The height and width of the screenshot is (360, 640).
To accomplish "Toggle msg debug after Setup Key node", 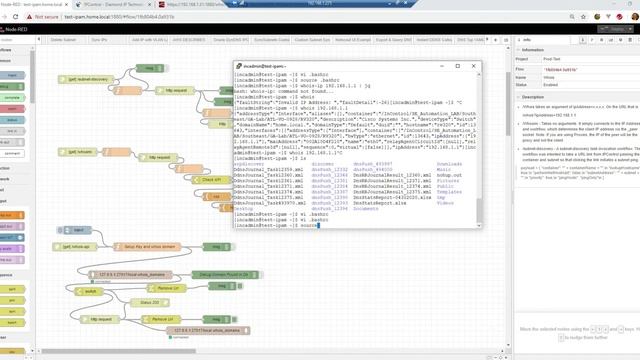I will (x=233, y=247).
